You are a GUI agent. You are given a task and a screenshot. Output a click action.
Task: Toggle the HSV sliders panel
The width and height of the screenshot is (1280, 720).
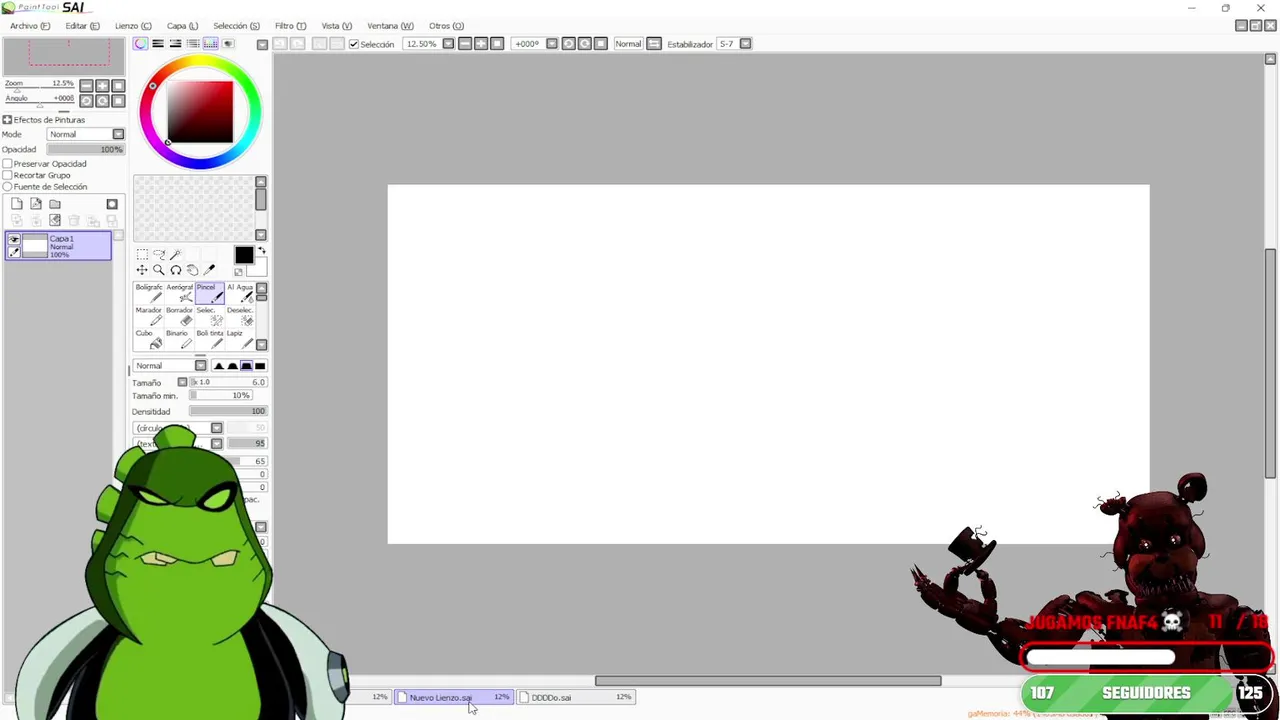175,44
